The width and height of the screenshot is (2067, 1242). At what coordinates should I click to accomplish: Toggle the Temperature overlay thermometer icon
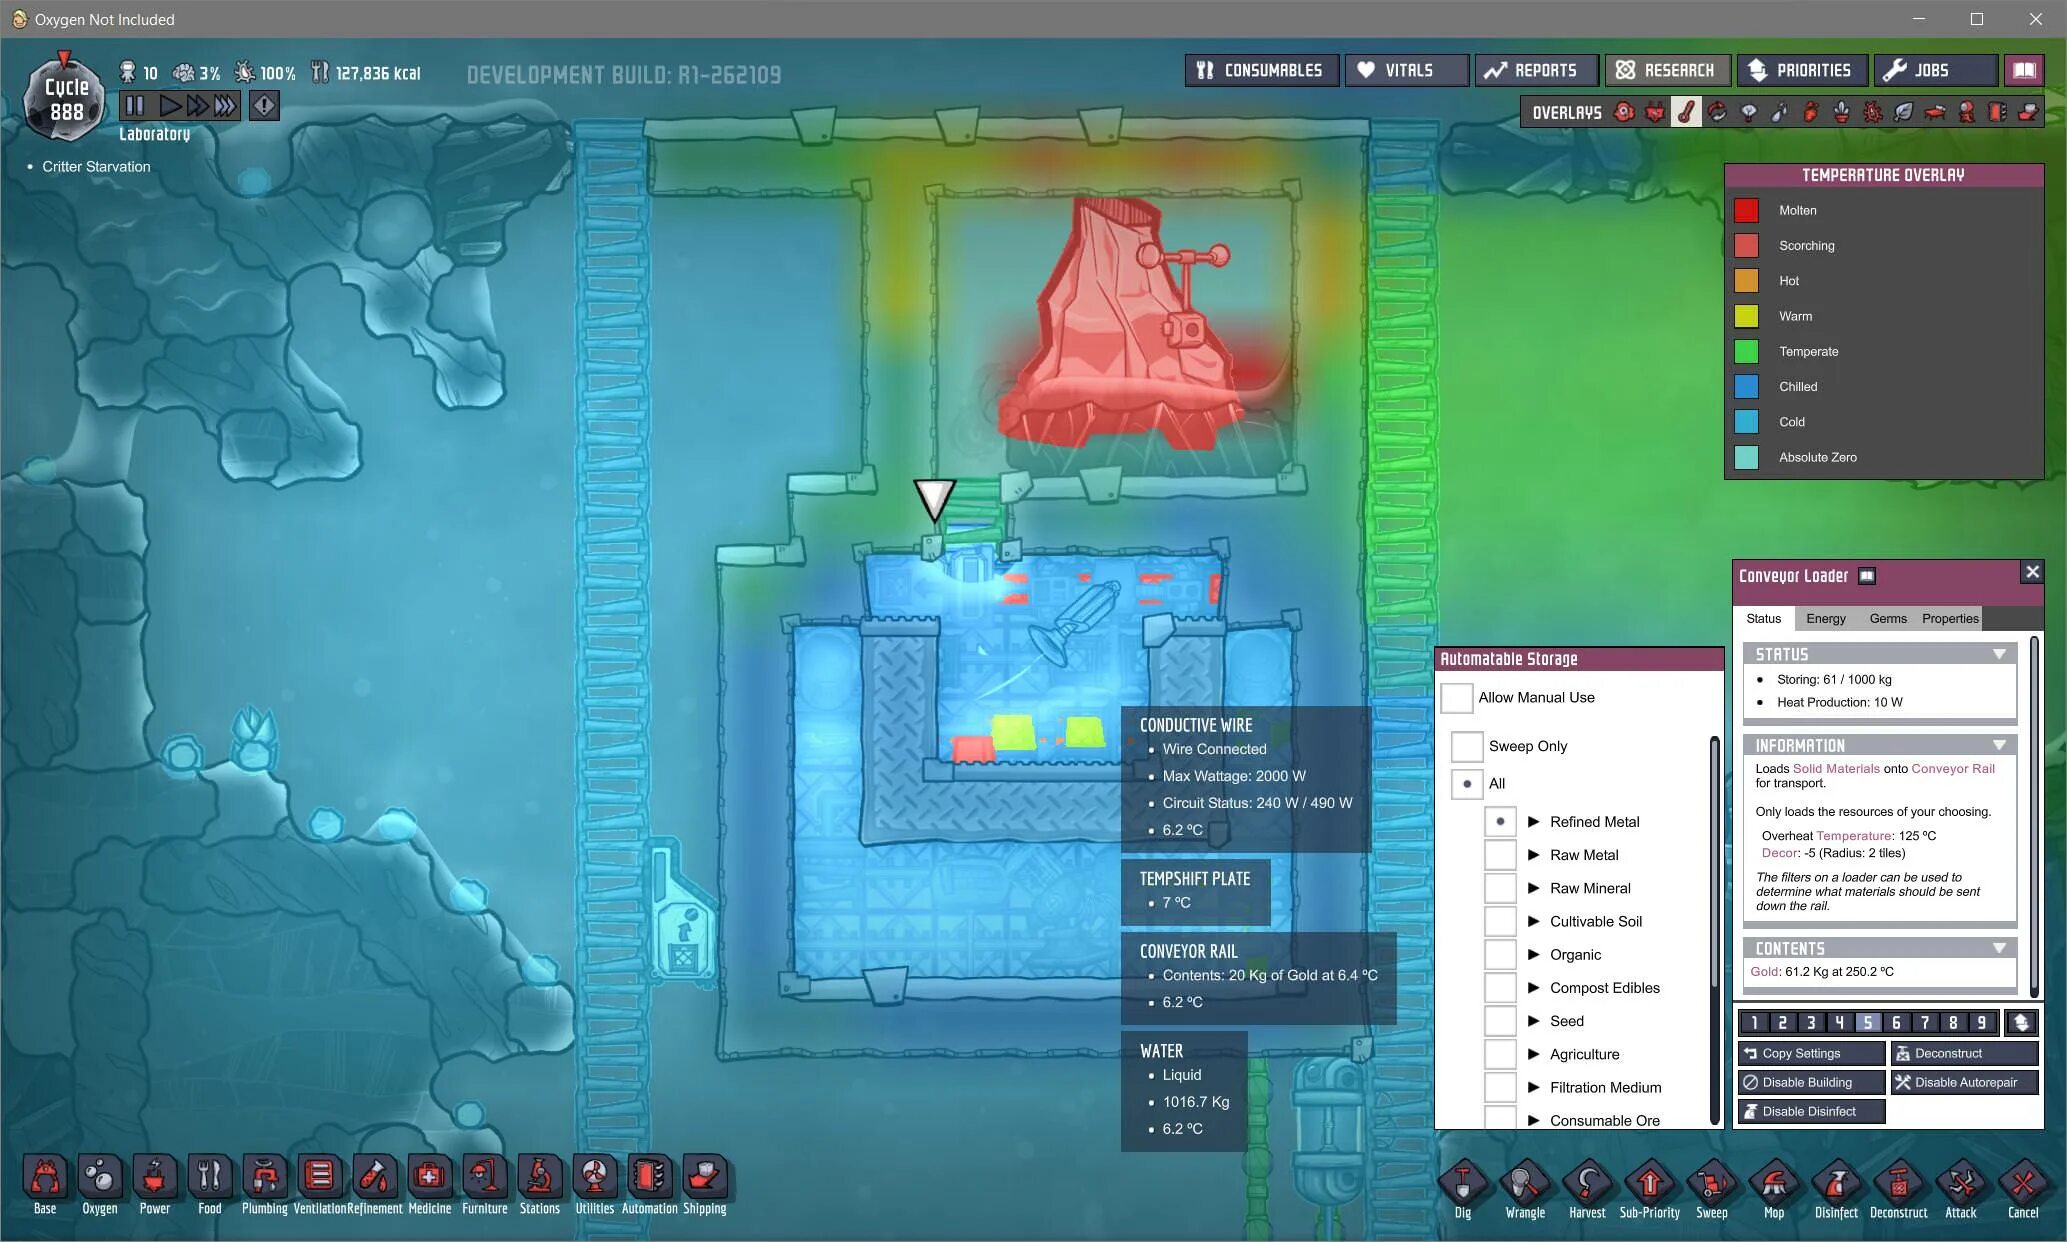(1686, 112)
